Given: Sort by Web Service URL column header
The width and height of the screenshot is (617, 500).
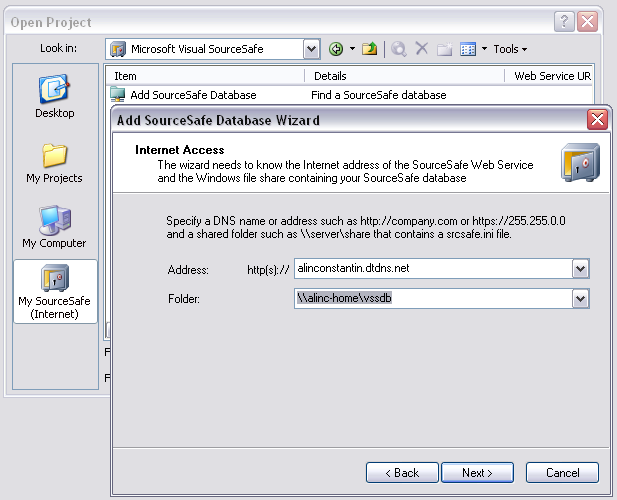Looking at the screenshot, I should coord(549,76).
